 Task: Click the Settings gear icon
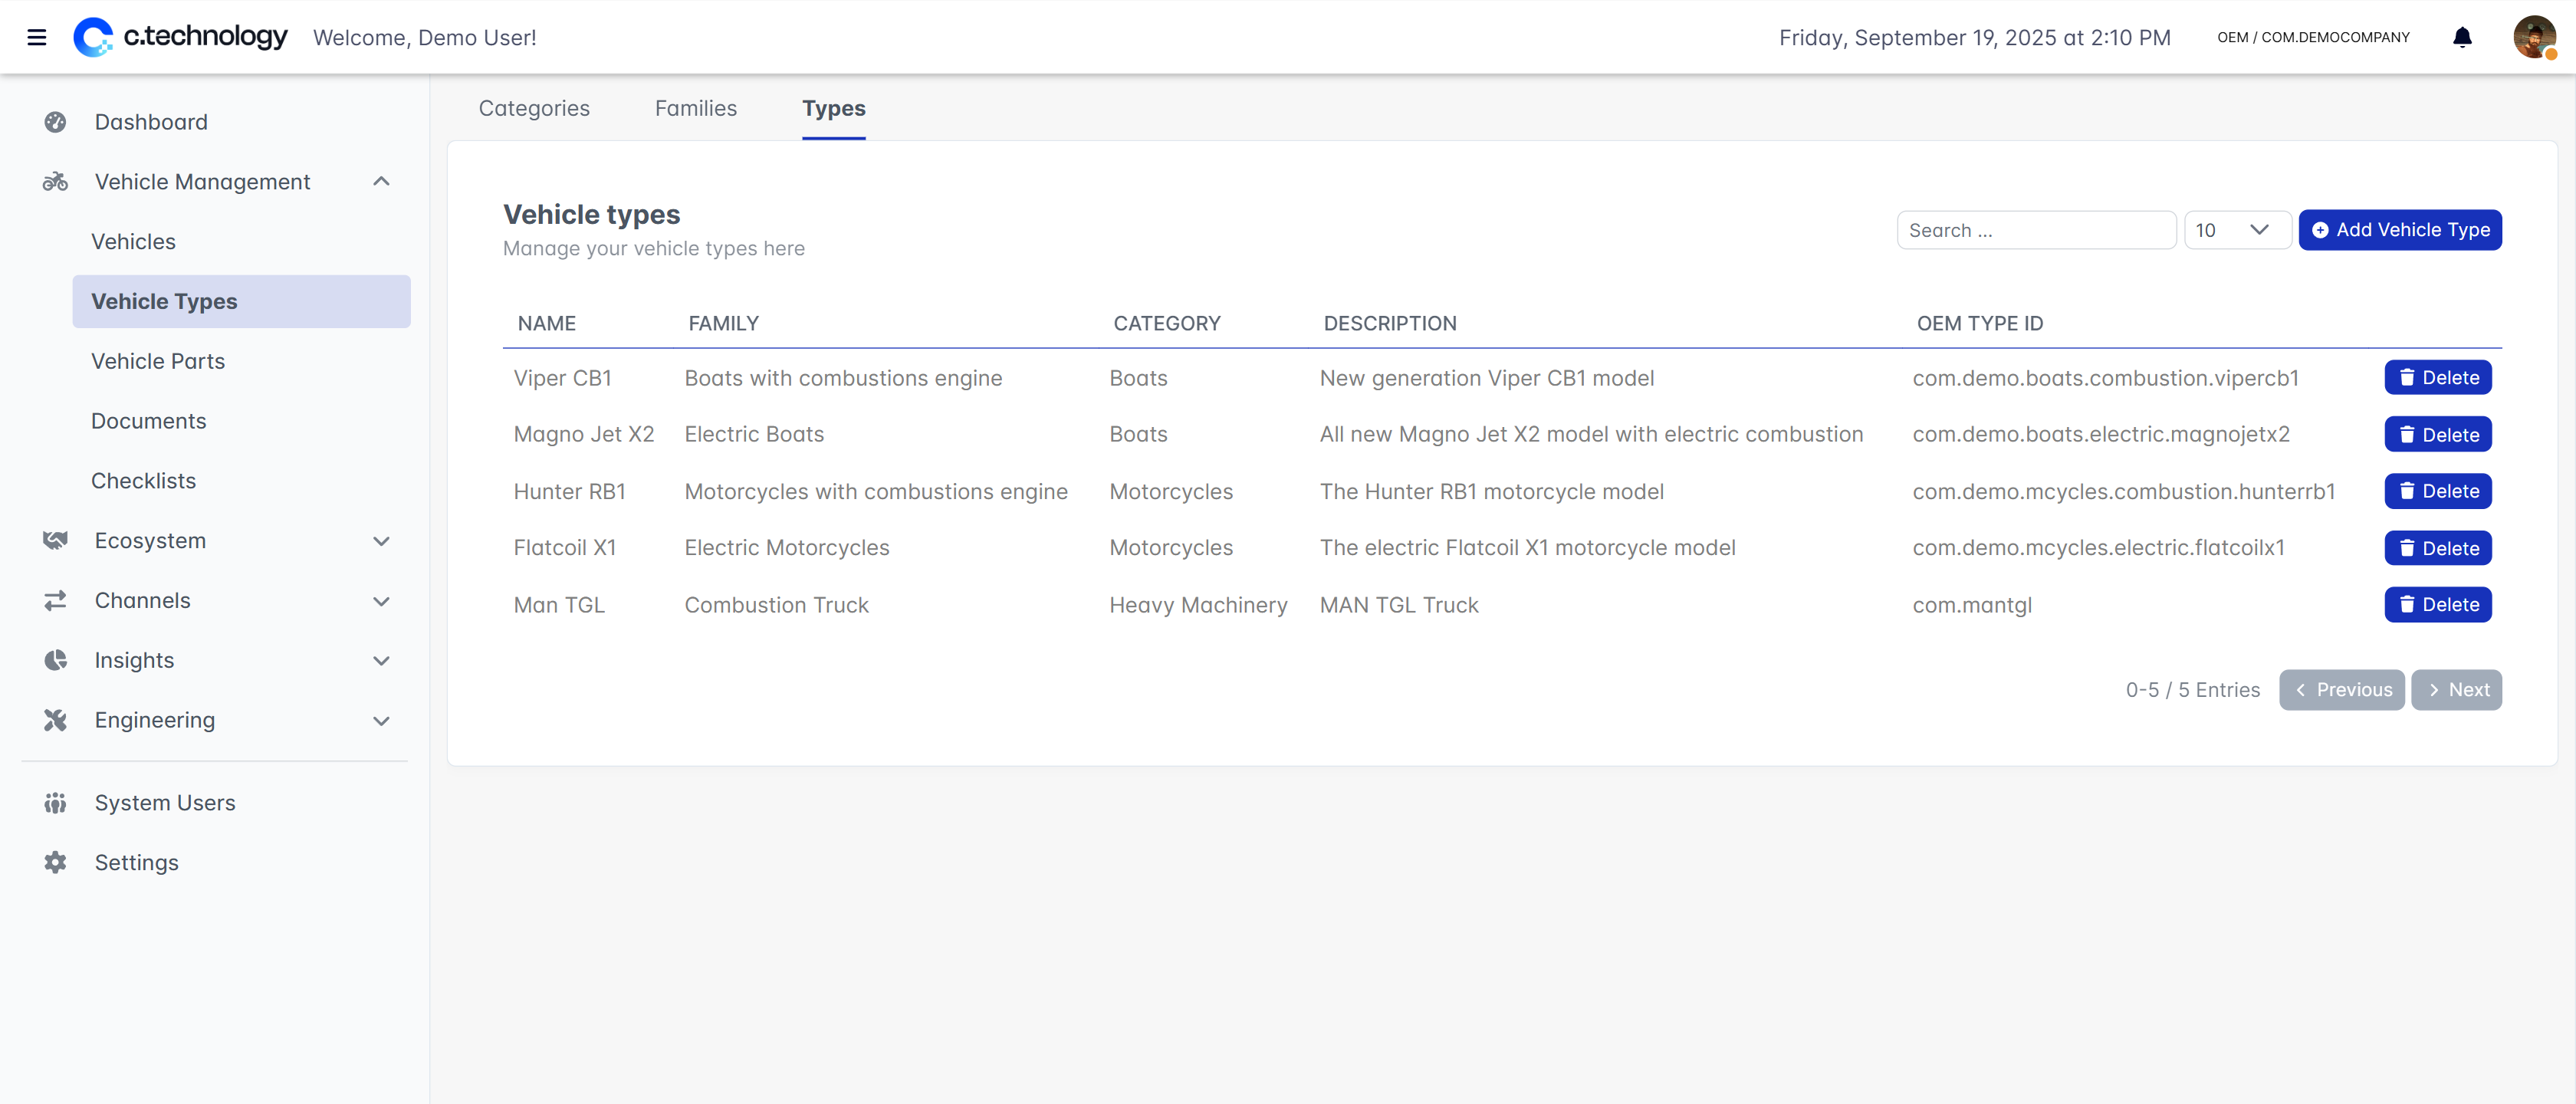tap(55, 862)
